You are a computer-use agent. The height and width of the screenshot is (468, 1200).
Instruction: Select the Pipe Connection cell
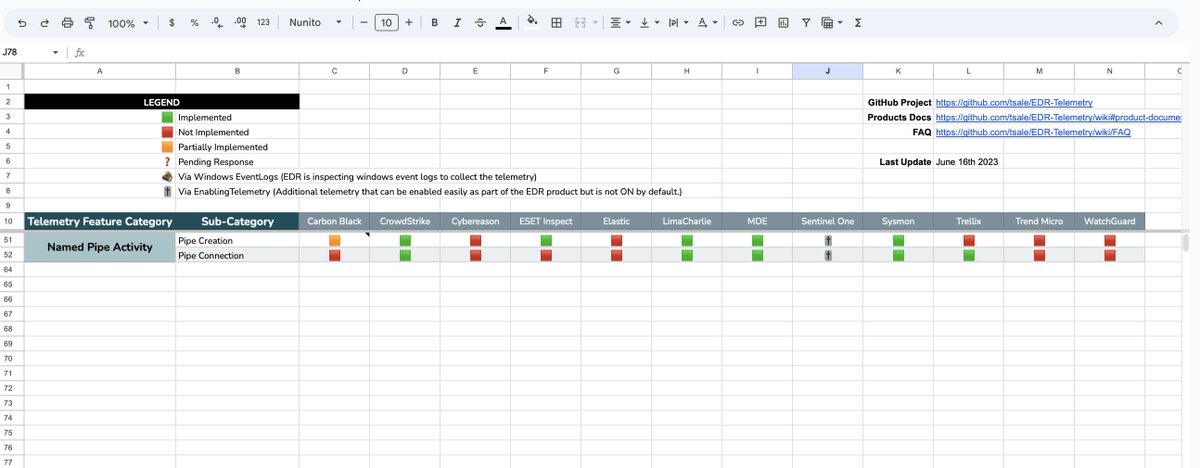point(237,256)
